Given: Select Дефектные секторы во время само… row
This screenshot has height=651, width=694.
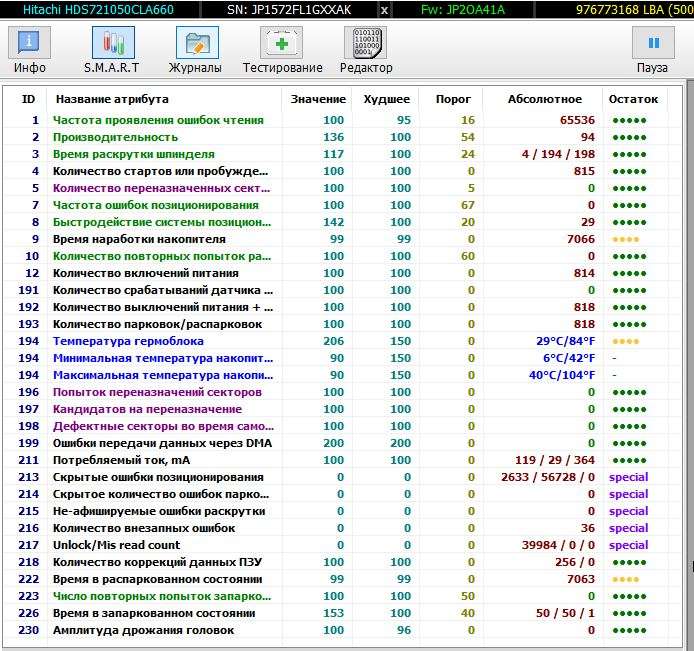Looking at the screenshot, I should [341, 426].
